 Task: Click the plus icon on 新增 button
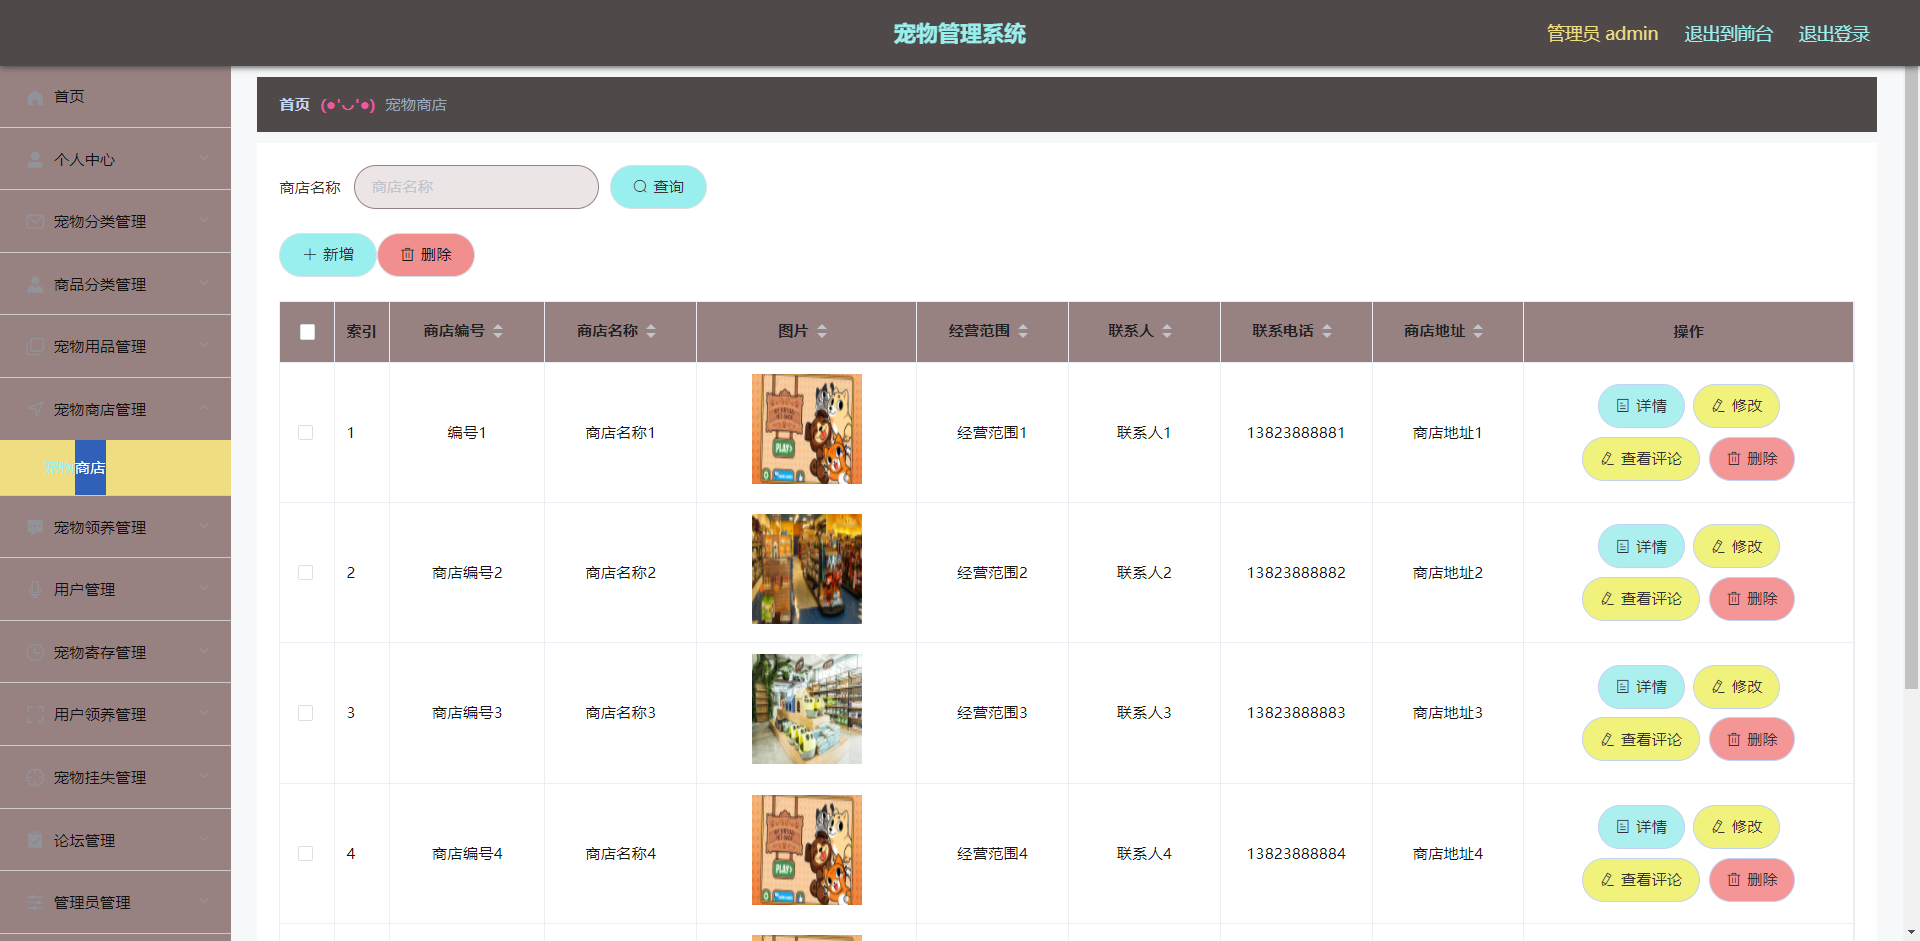coord(308,255)
